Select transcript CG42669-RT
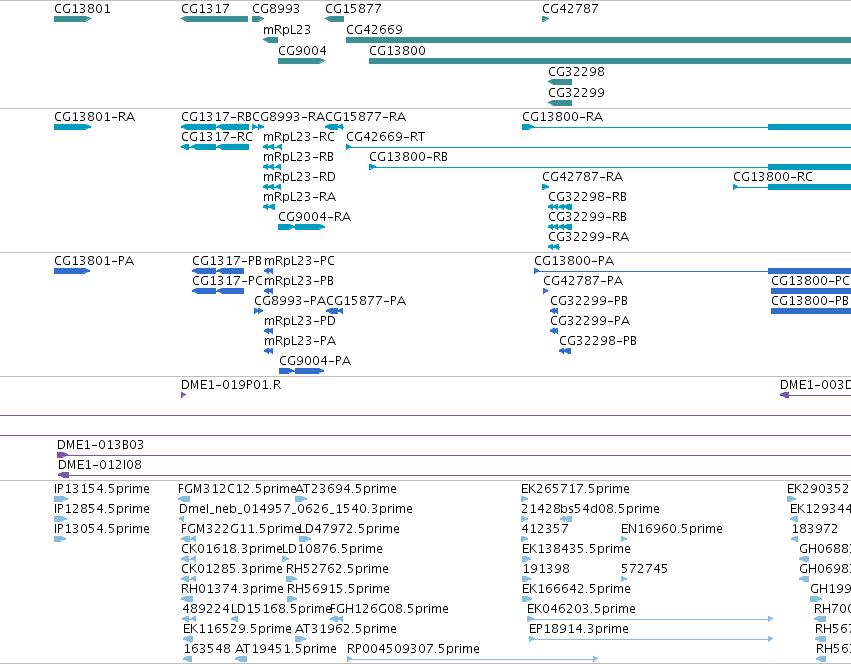Image resolution: width=851 pixels, height=664 pixels. [x=386, y=137]
